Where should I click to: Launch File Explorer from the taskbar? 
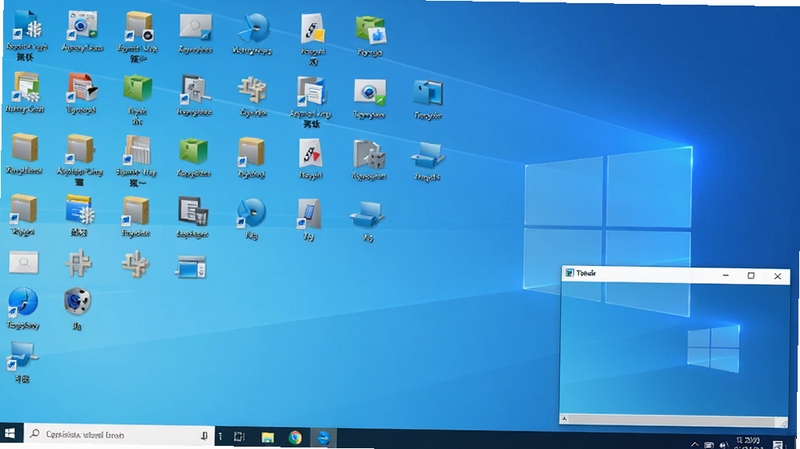267,437
